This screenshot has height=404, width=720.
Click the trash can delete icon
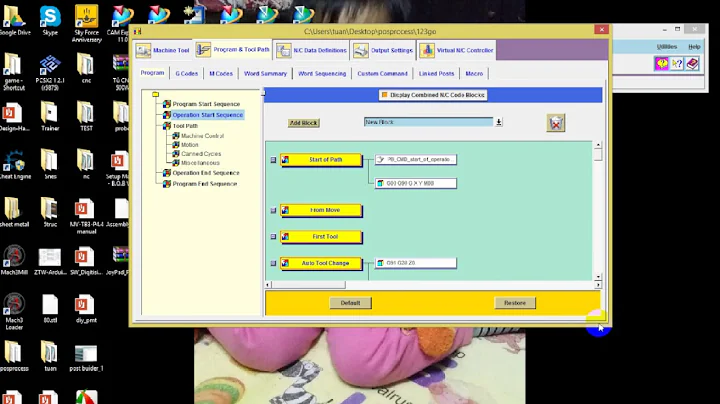(x=556, y=123)
